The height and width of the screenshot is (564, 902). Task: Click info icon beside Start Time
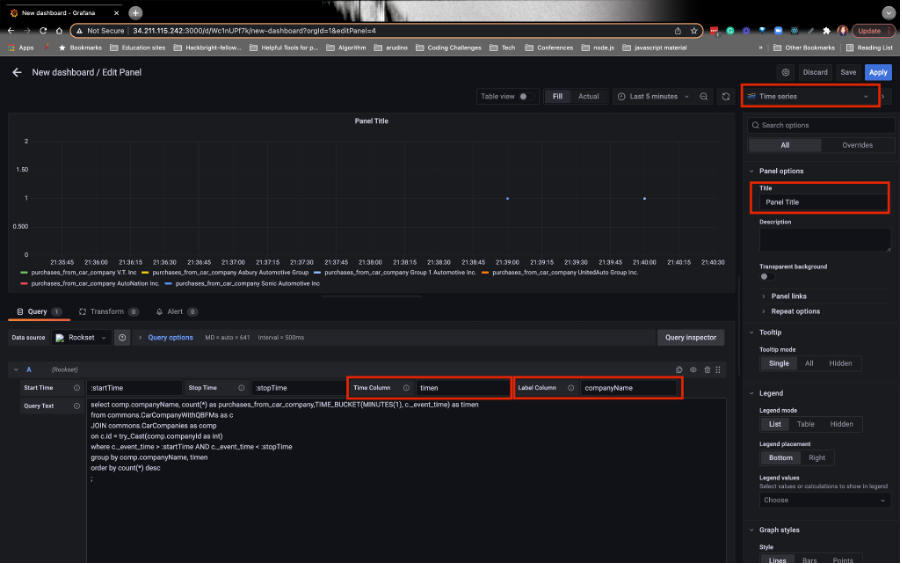(77, 388)
